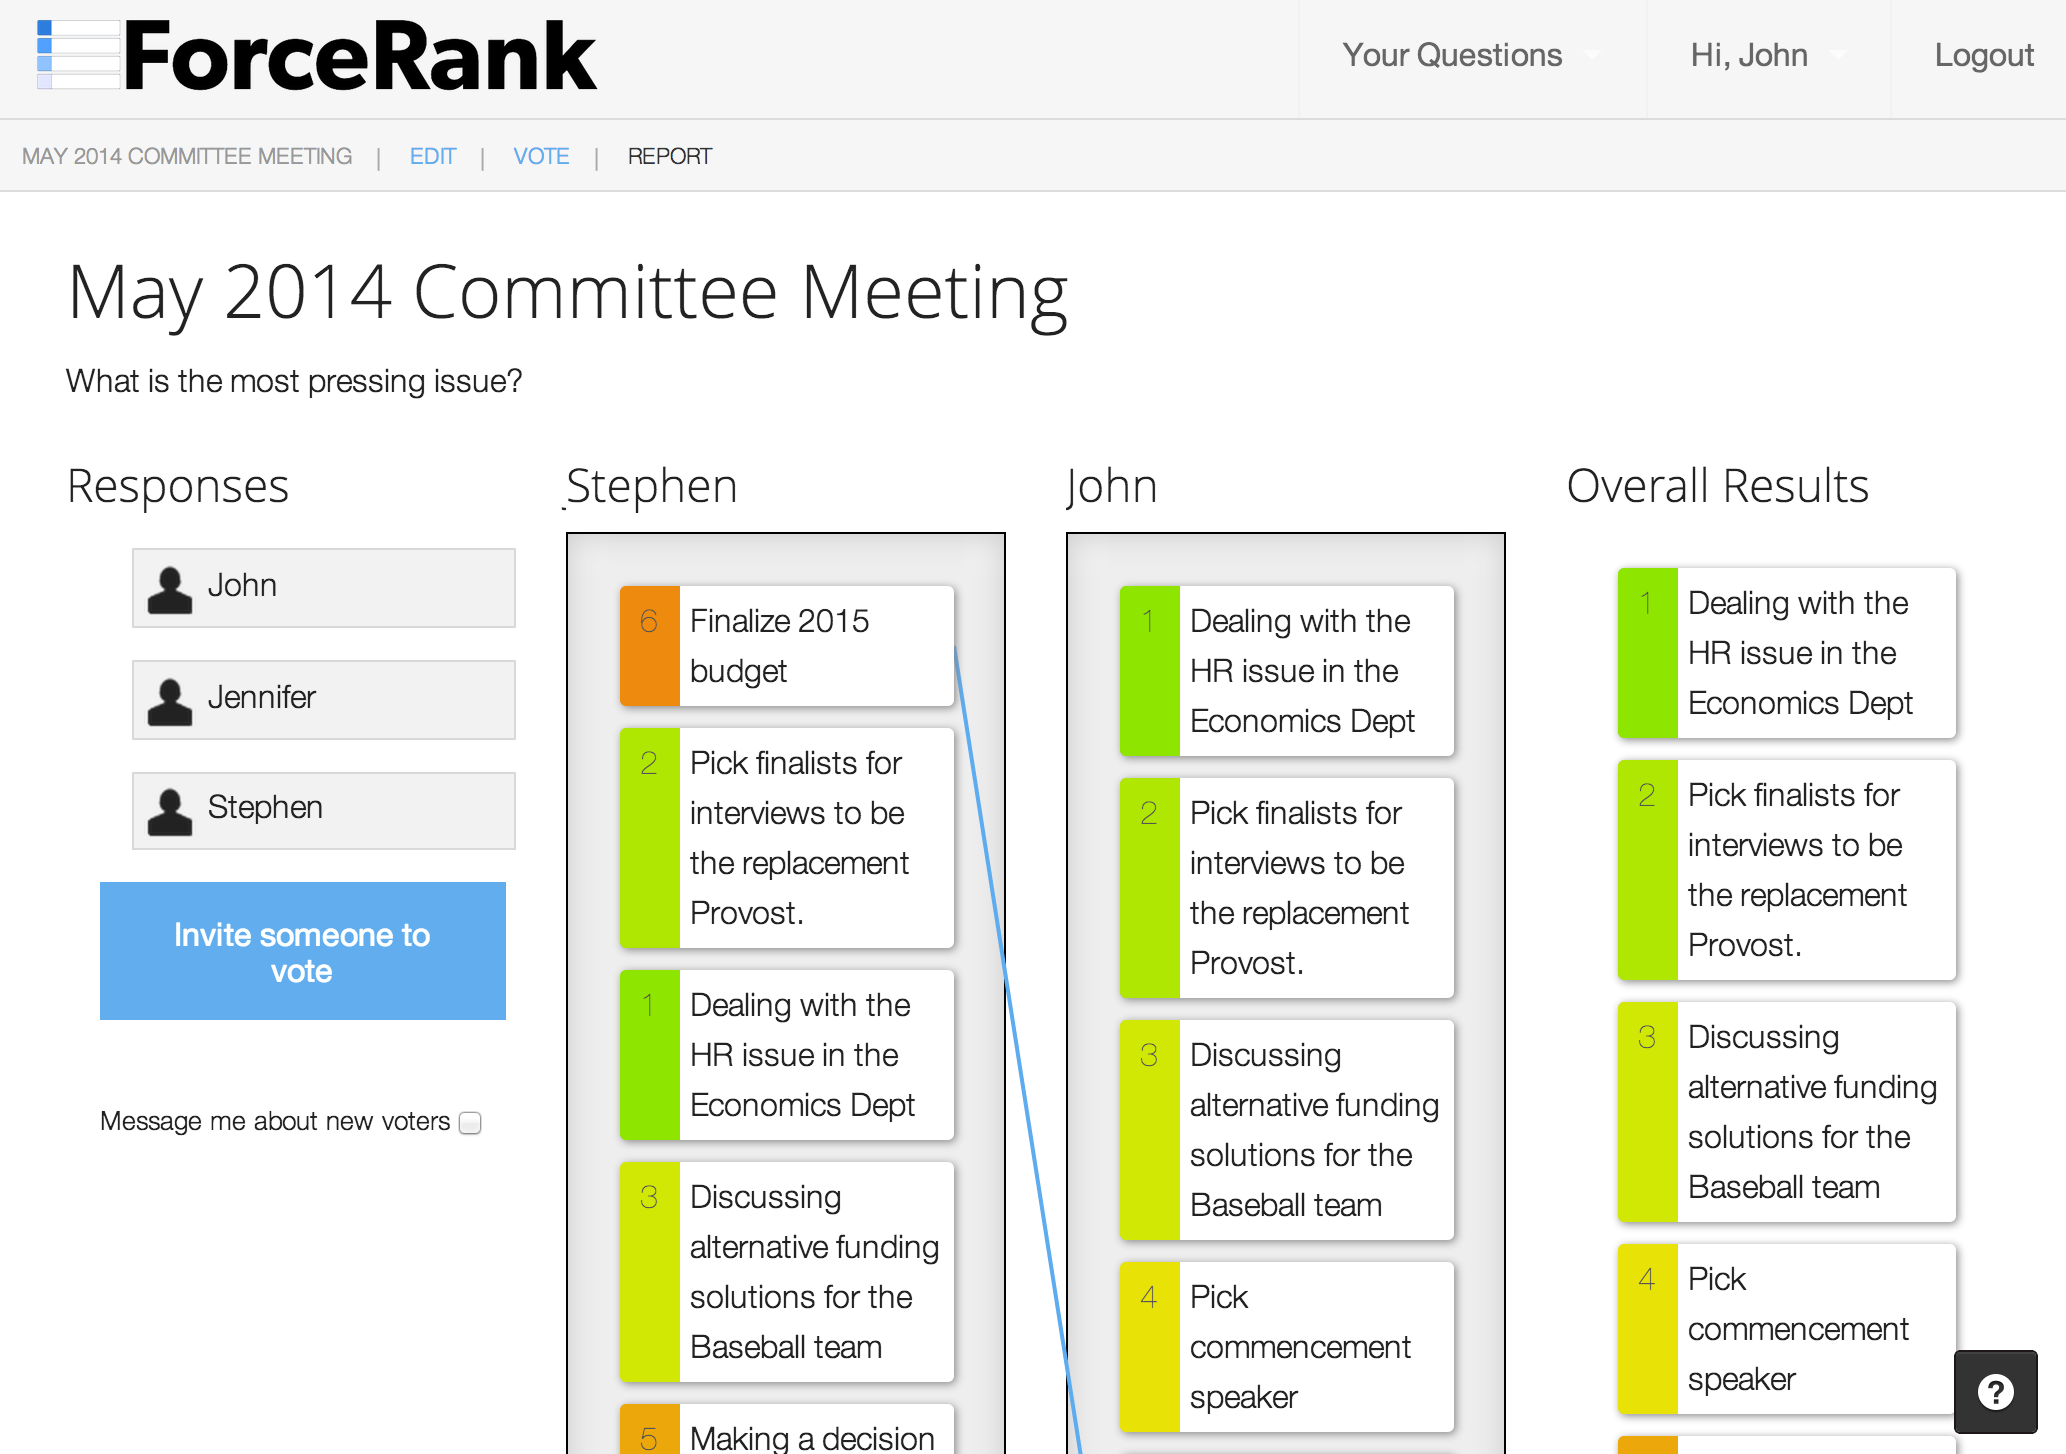This screenshot has height=1454, width=2066.
Task: Click the May 2014 Committee Meeting breadcrumb
Action: point(187,157)
